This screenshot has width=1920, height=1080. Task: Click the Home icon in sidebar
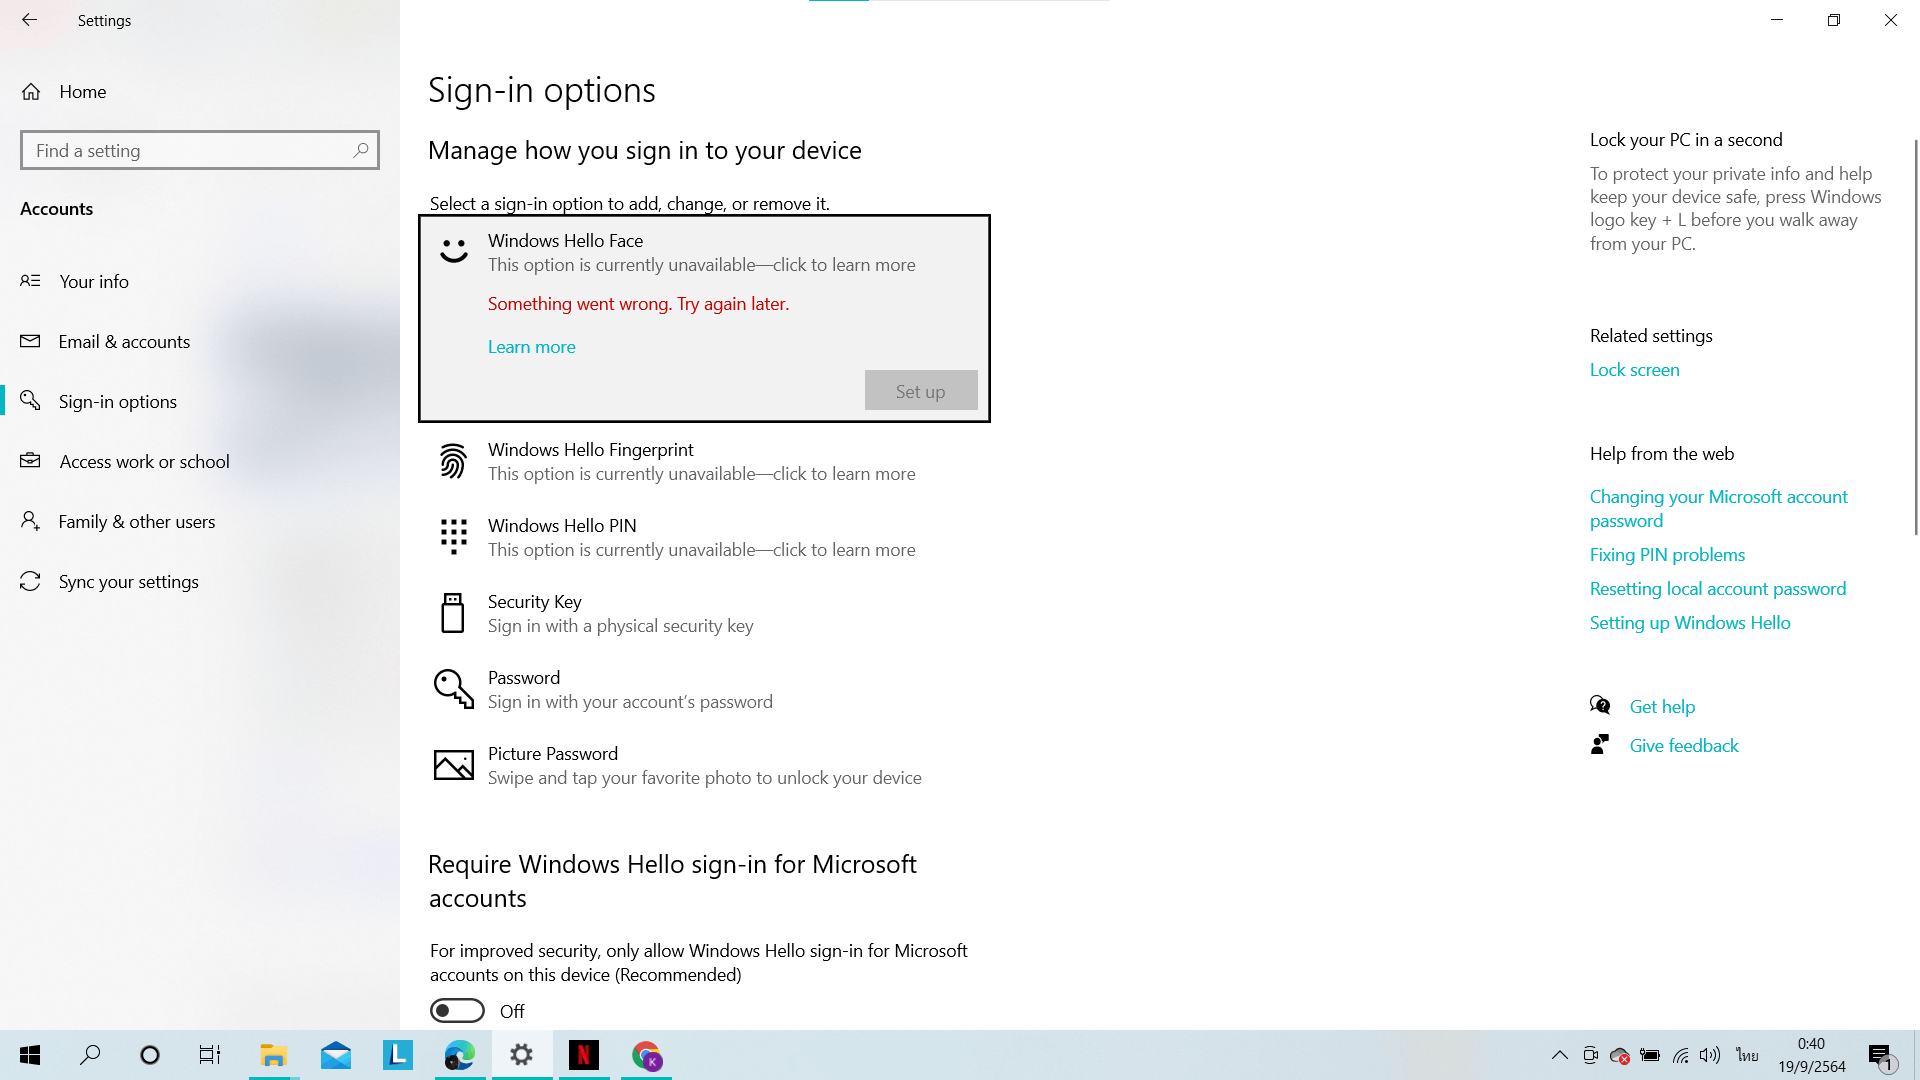pyautogui.click(x=31, y=92)
